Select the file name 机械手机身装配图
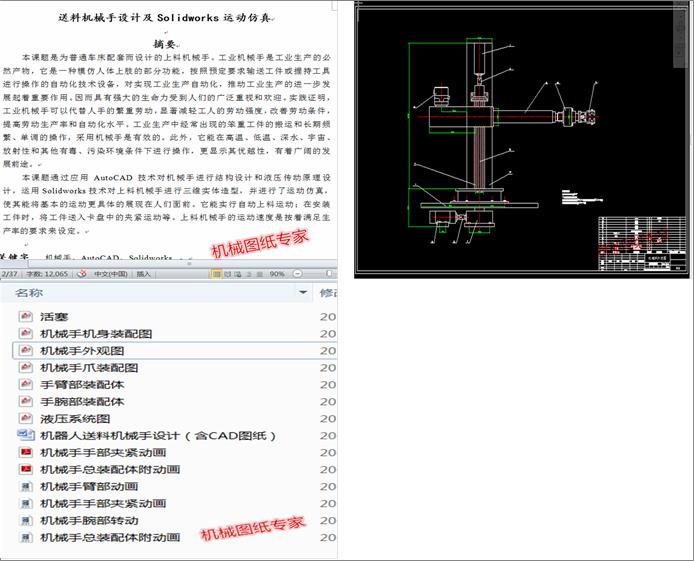The image size is (694, 561). tap(96, 334)
